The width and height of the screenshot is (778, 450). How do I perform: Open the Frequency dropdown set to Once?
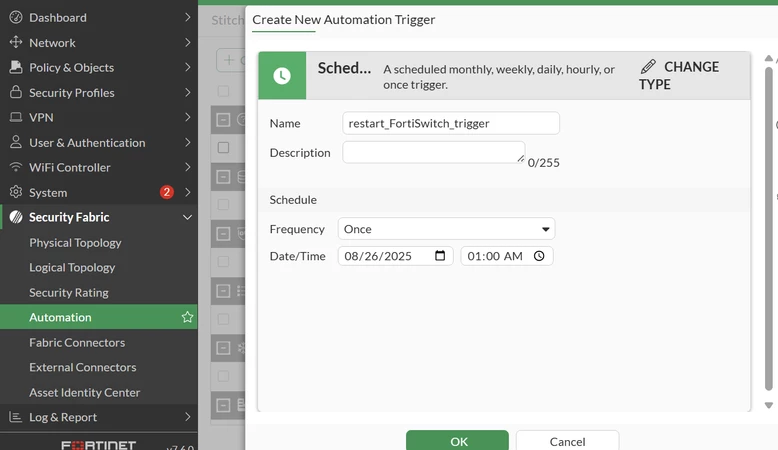pos(446,229)
